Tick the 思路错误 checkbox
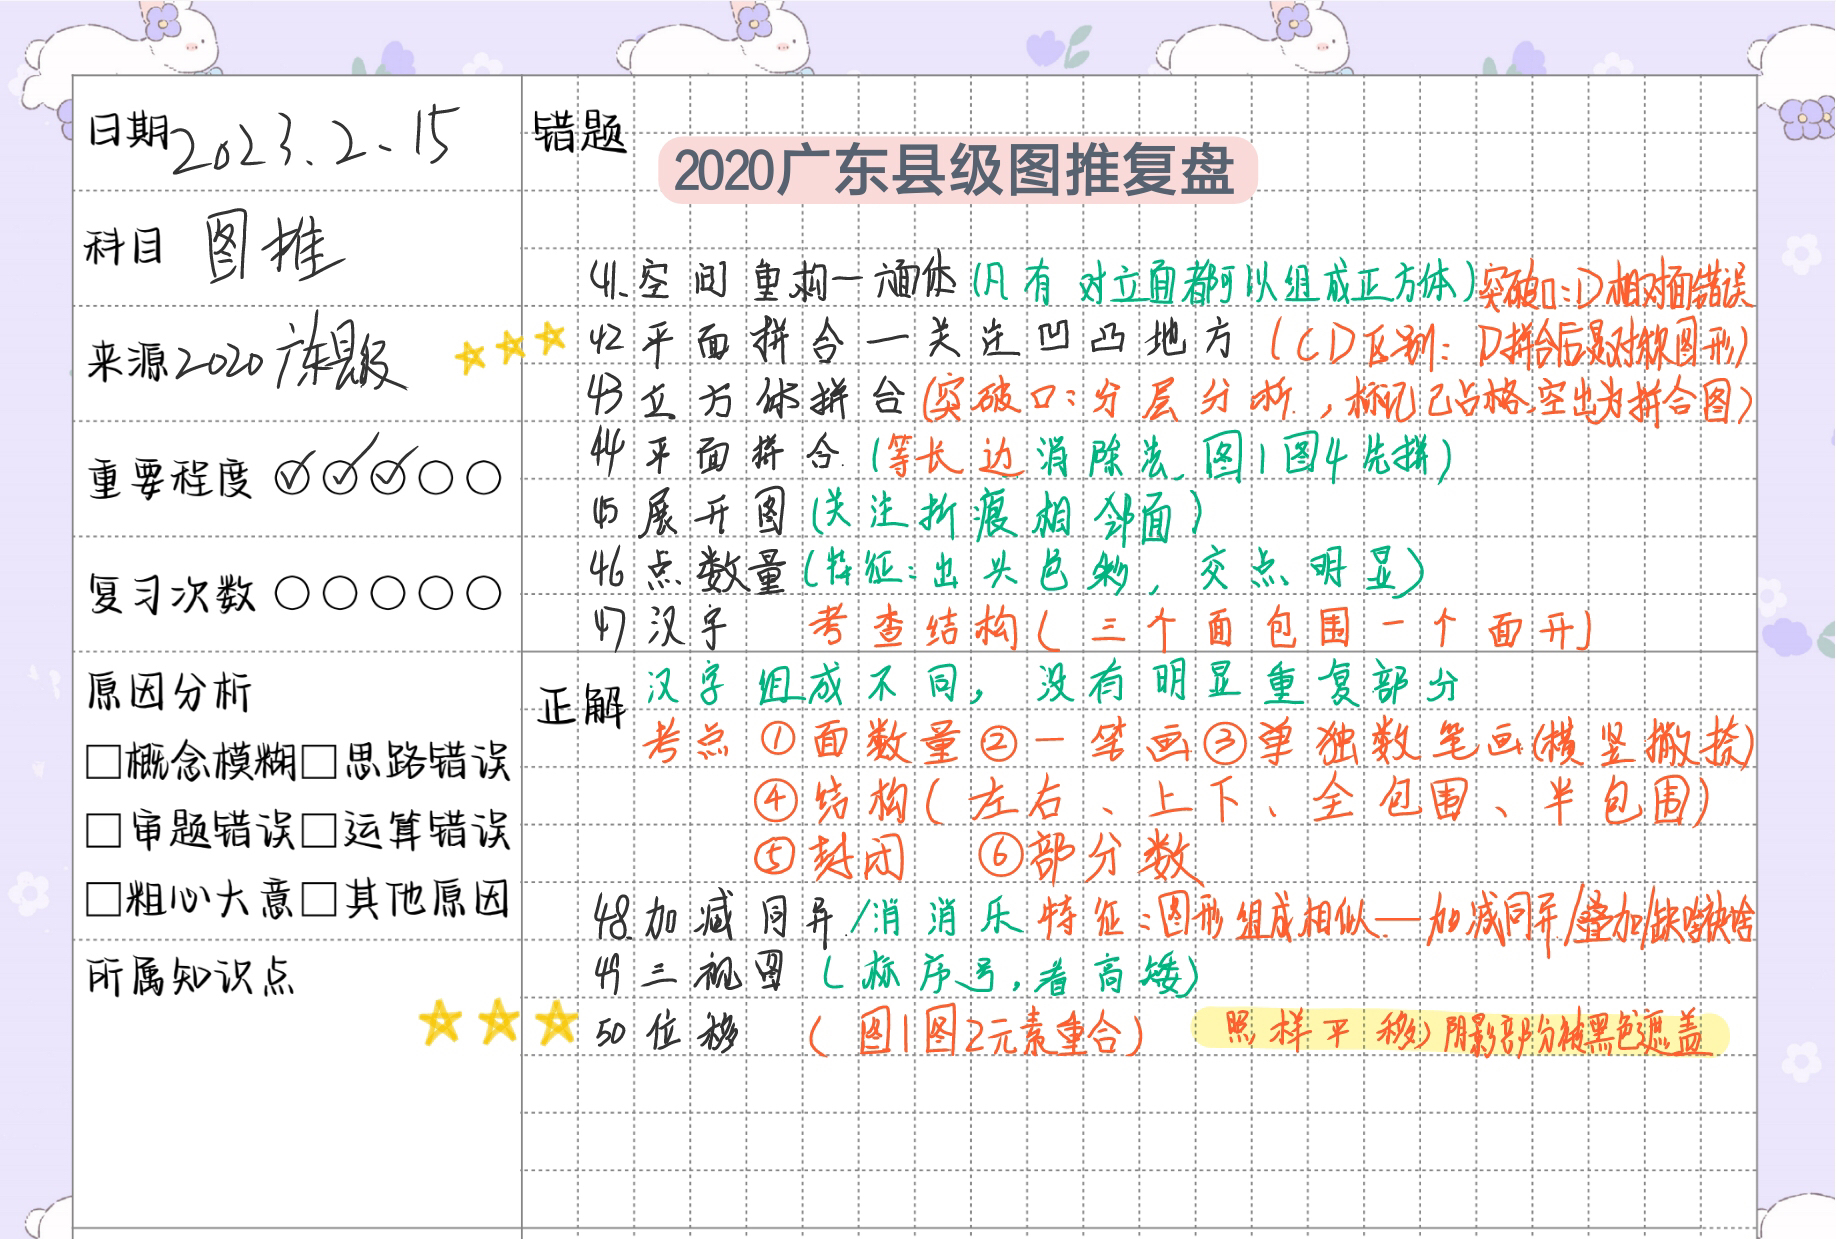The width and height of the screenshot is (1836, 1239). tap(318, 762)
